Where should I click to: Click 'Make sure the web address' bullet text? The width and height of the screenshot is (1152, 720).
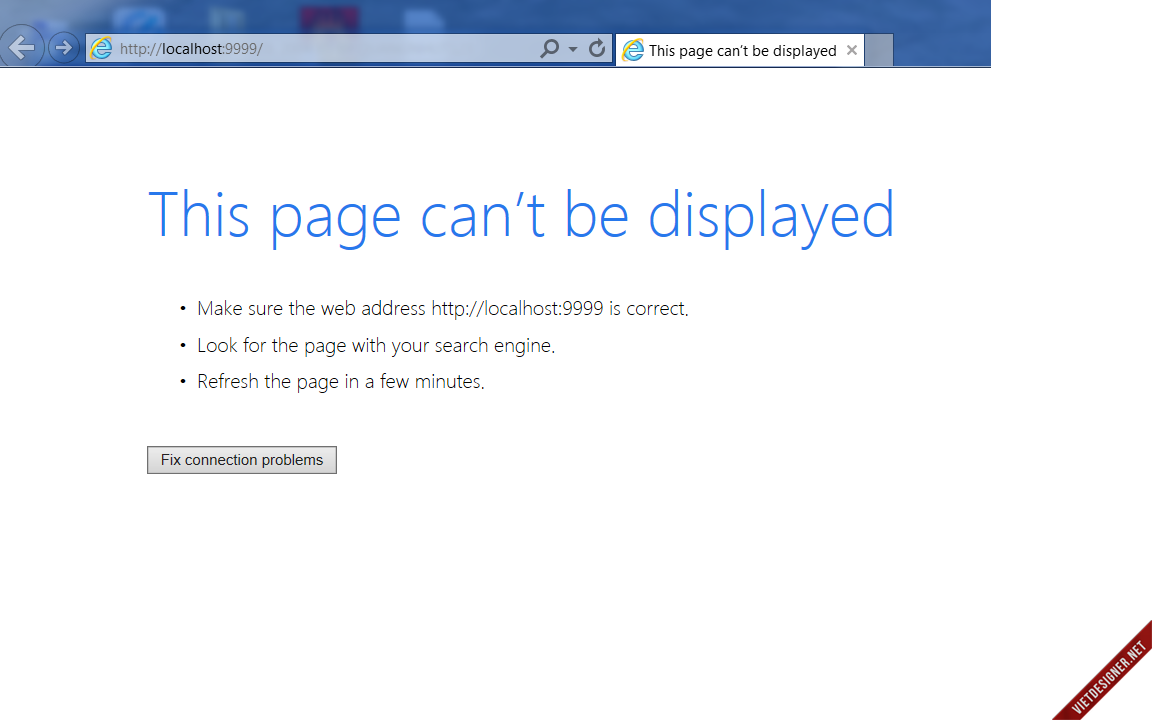click(x=442, y=309)
